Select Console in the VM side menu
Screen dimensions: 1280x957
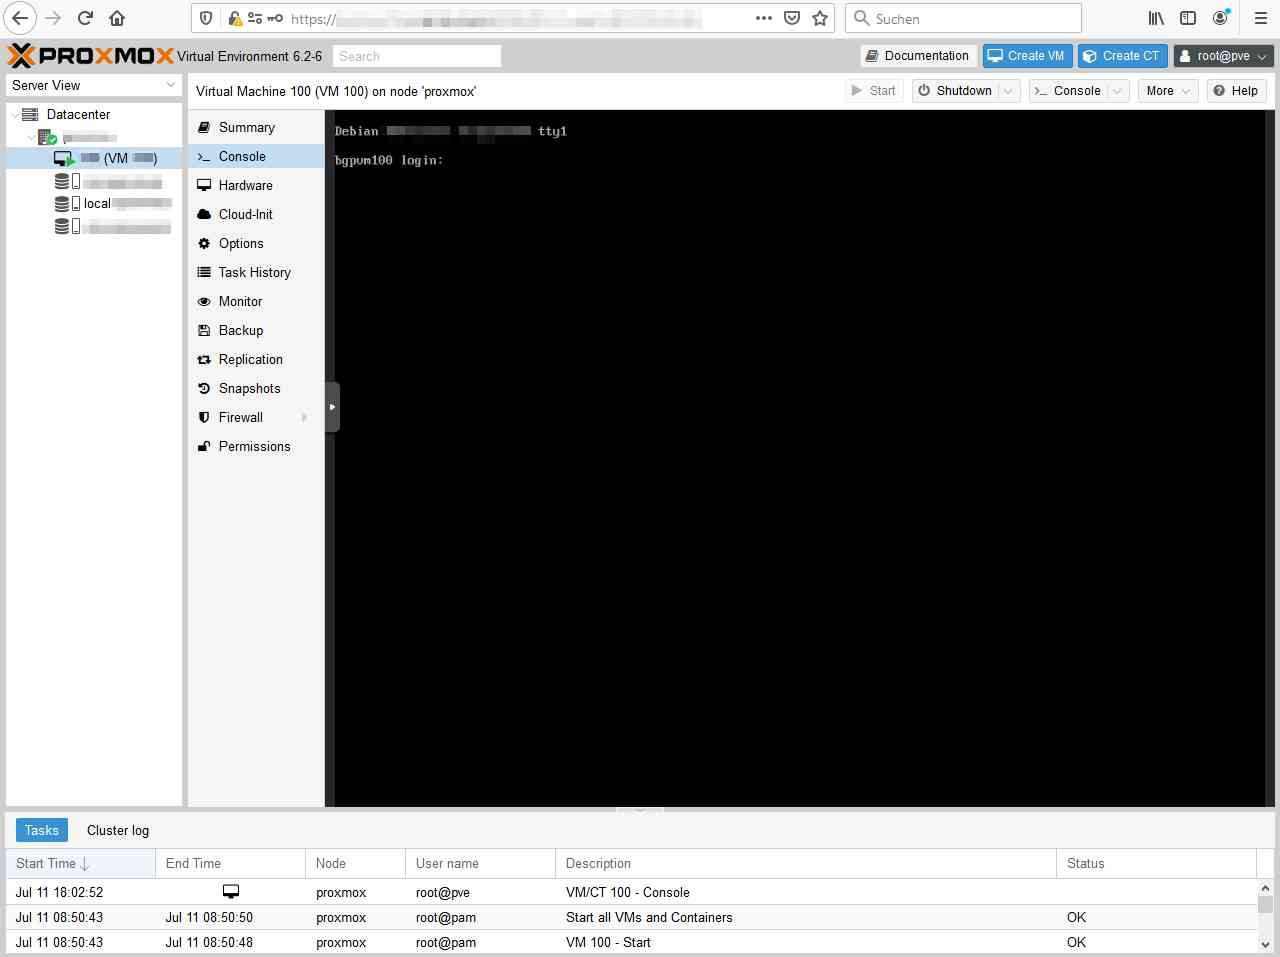click(x=256, y=156)
